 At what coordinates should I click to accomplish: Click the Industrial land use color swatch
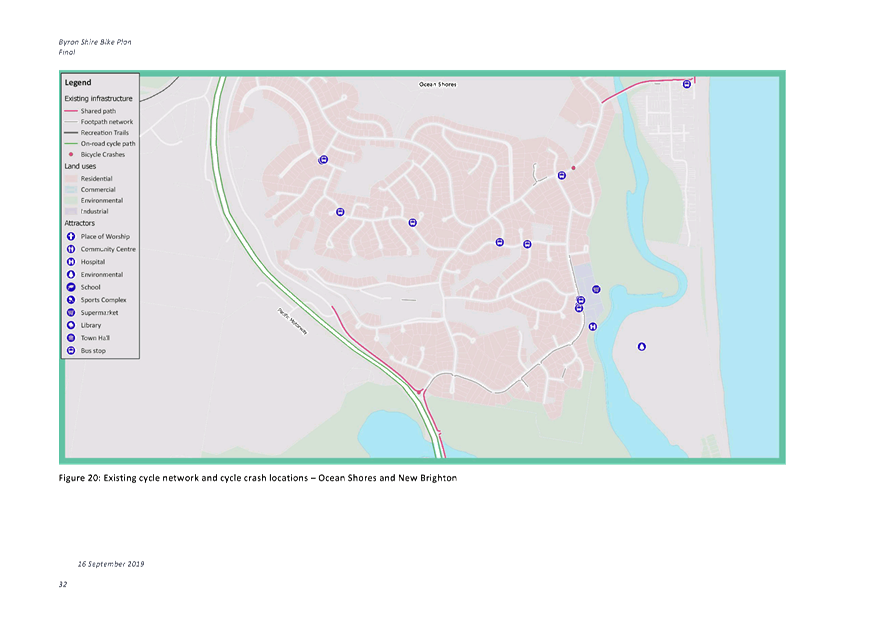[71, 211]
